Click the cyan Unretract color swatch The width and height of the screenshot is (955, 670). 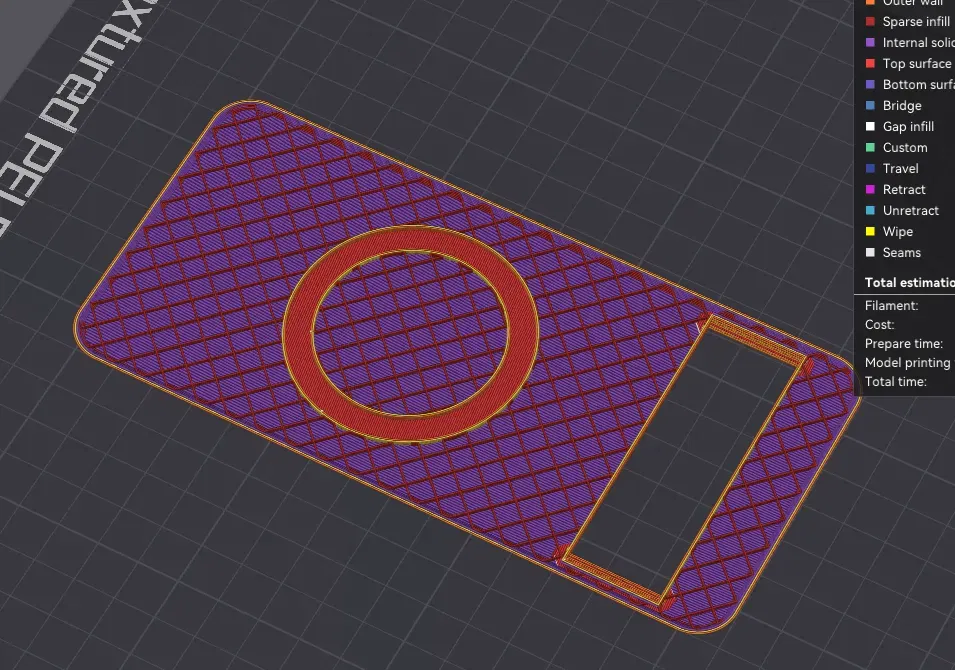870,211
